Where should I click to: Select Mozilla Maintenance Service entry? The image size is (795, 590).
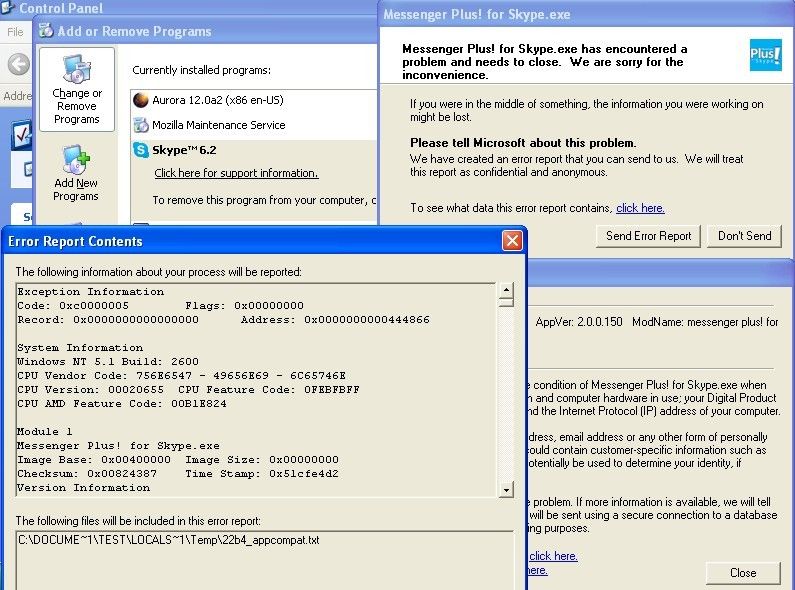tap(219, 125)
